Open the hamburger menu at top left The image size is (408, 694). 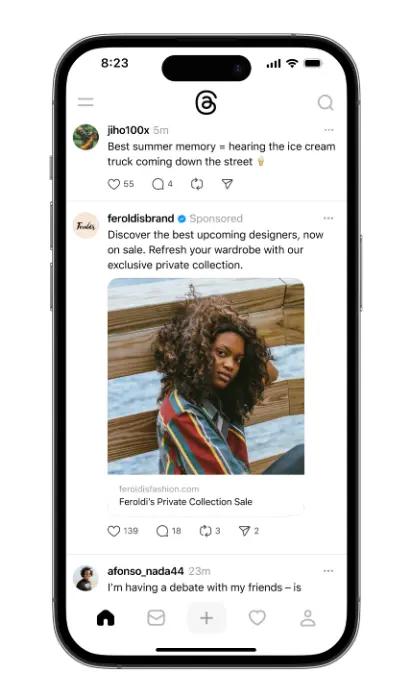click(85, 102)
